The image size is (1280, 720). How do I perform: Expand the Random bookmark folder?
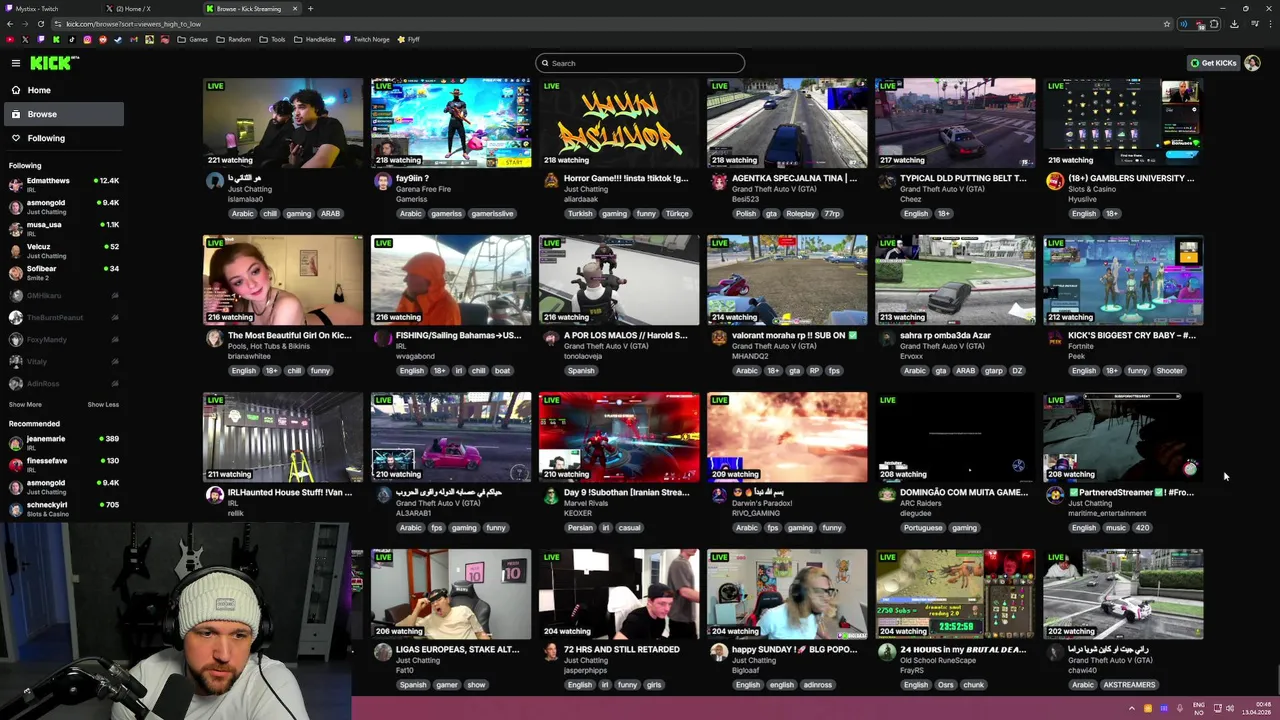pyautogui.click(x=234, y=40)
